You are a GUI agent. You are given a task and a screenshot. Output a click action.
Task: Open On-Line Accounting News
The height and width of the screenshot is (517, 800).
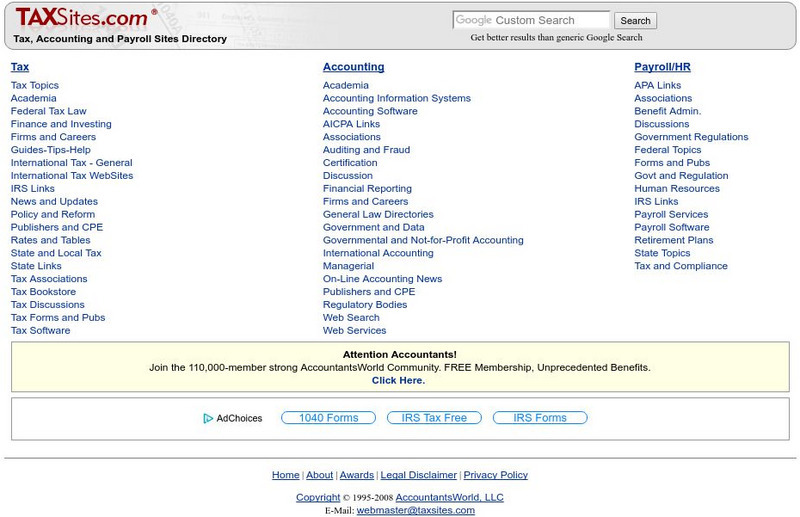tap(383, 279)
